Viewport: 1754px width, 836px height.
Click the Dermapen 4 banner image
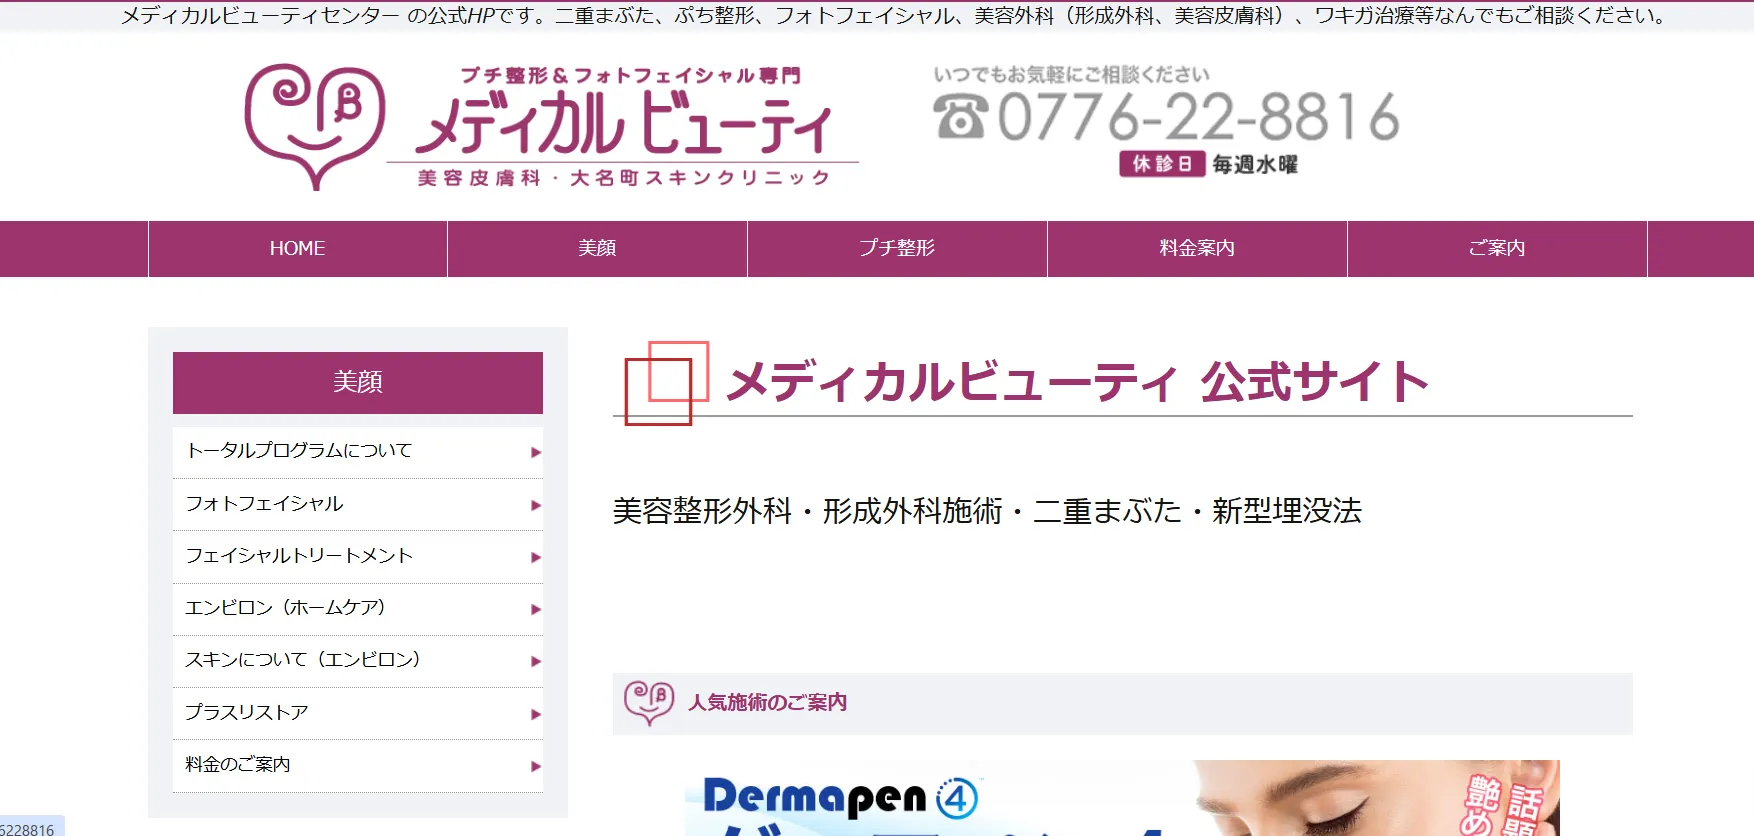(1120, 798)
